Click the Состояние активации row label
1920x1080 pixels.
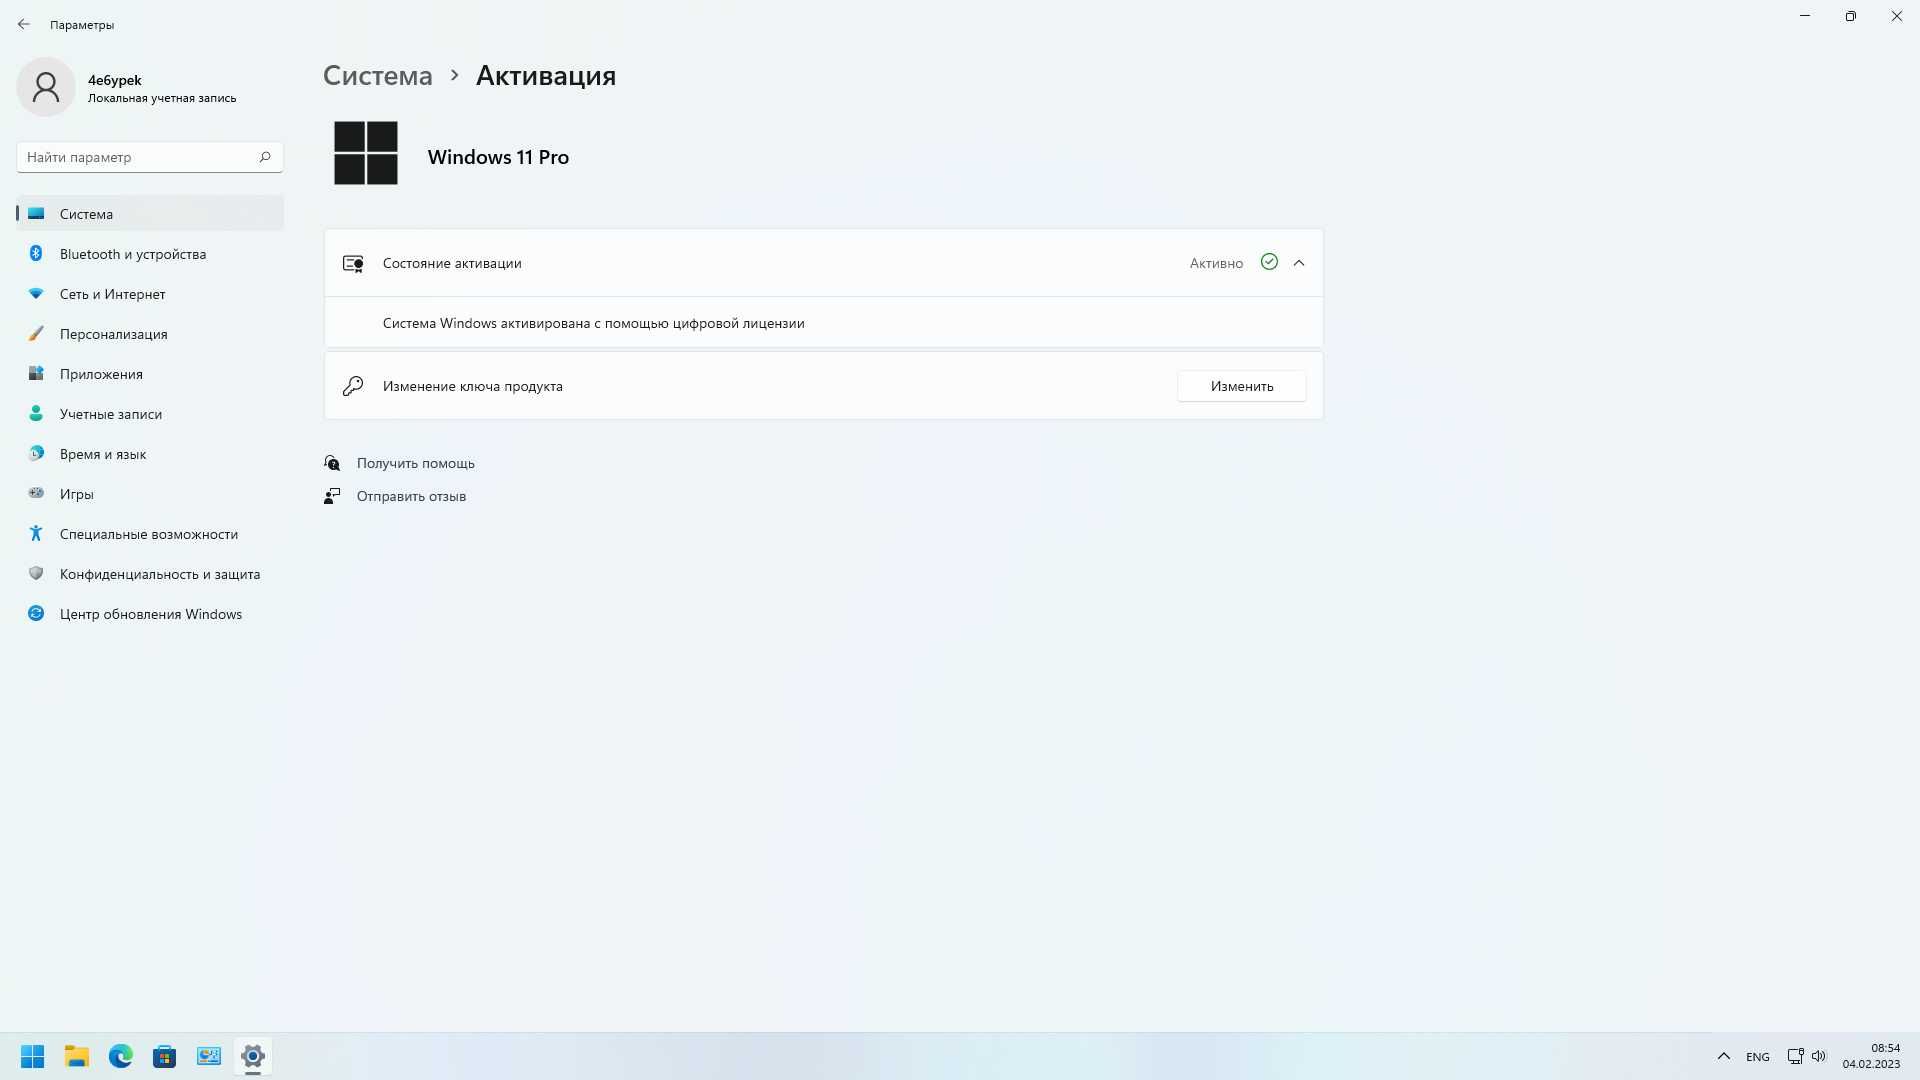pyautogui.click(x=452, y=263)
